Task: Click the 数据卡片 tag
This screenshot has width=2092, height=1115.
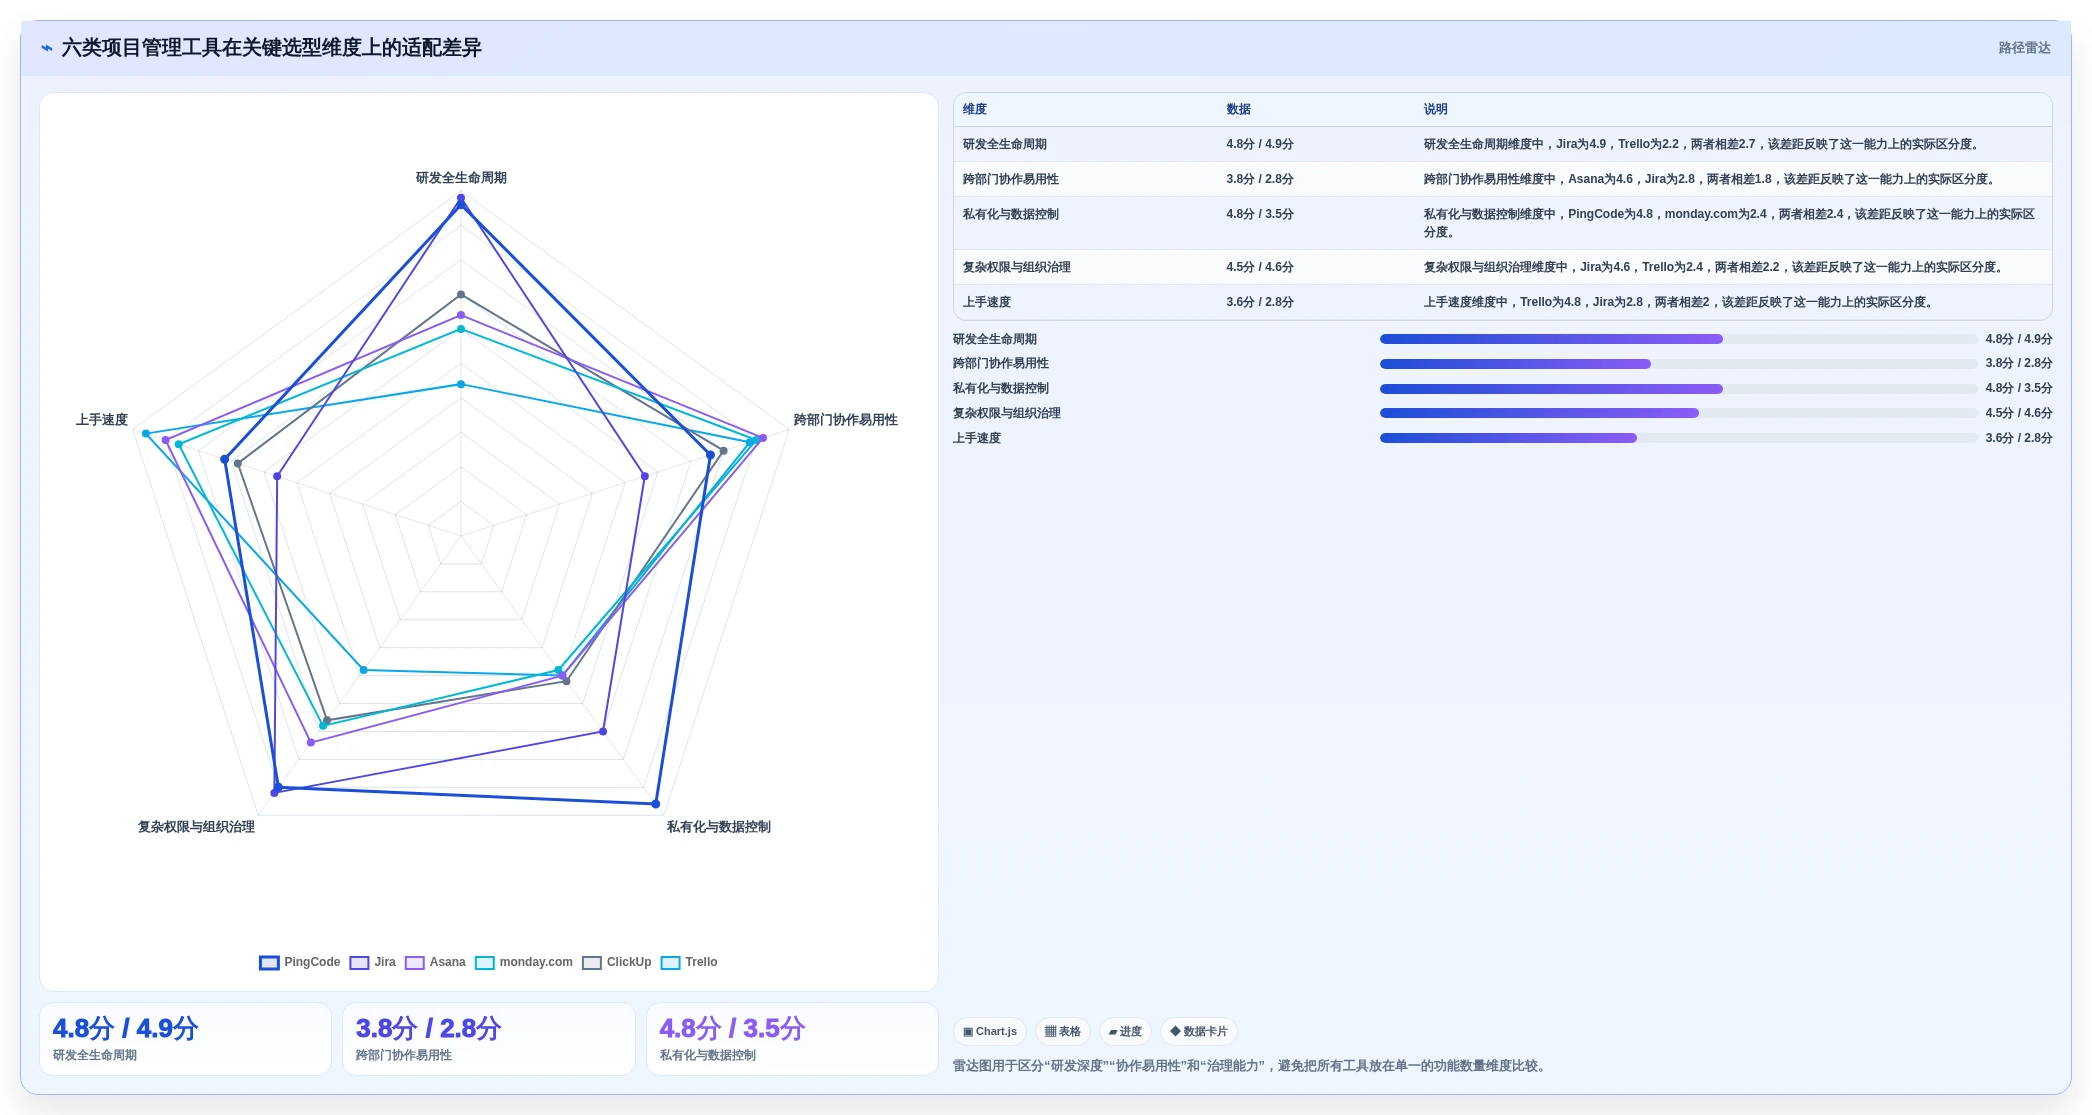Action: point(1198,1031)
